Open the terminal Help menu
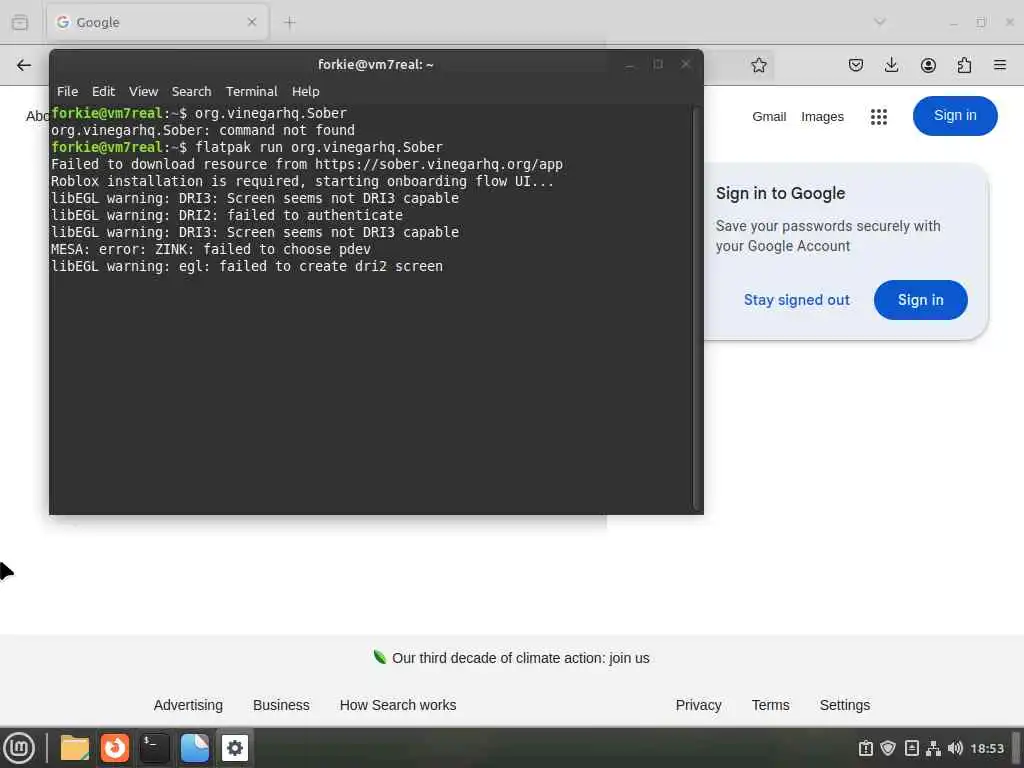Screen dimensions: 1024x768 (x=305, y=91)
